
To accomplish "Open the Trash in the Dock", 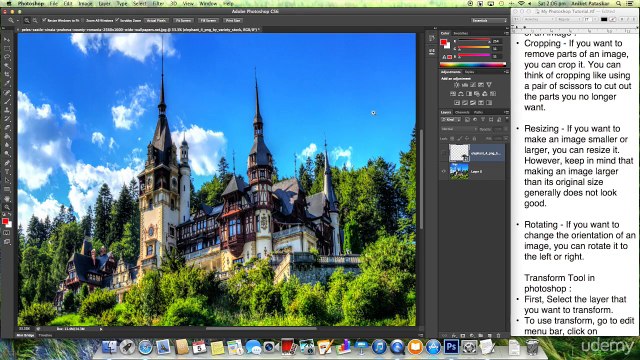I will pyautogui.click(x=532, y=347).
